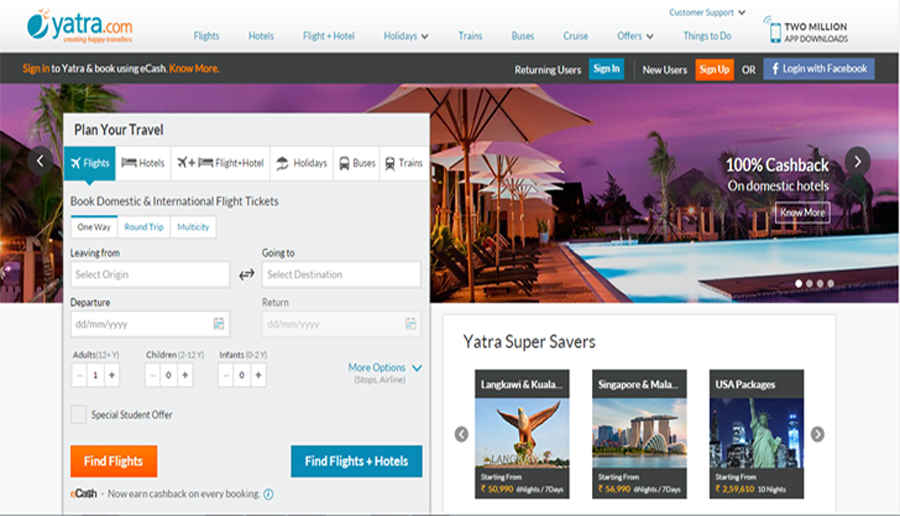Click the Find Flights + Hotels button
This screenshot has width=900, height=516.
(x=356, y=461)
